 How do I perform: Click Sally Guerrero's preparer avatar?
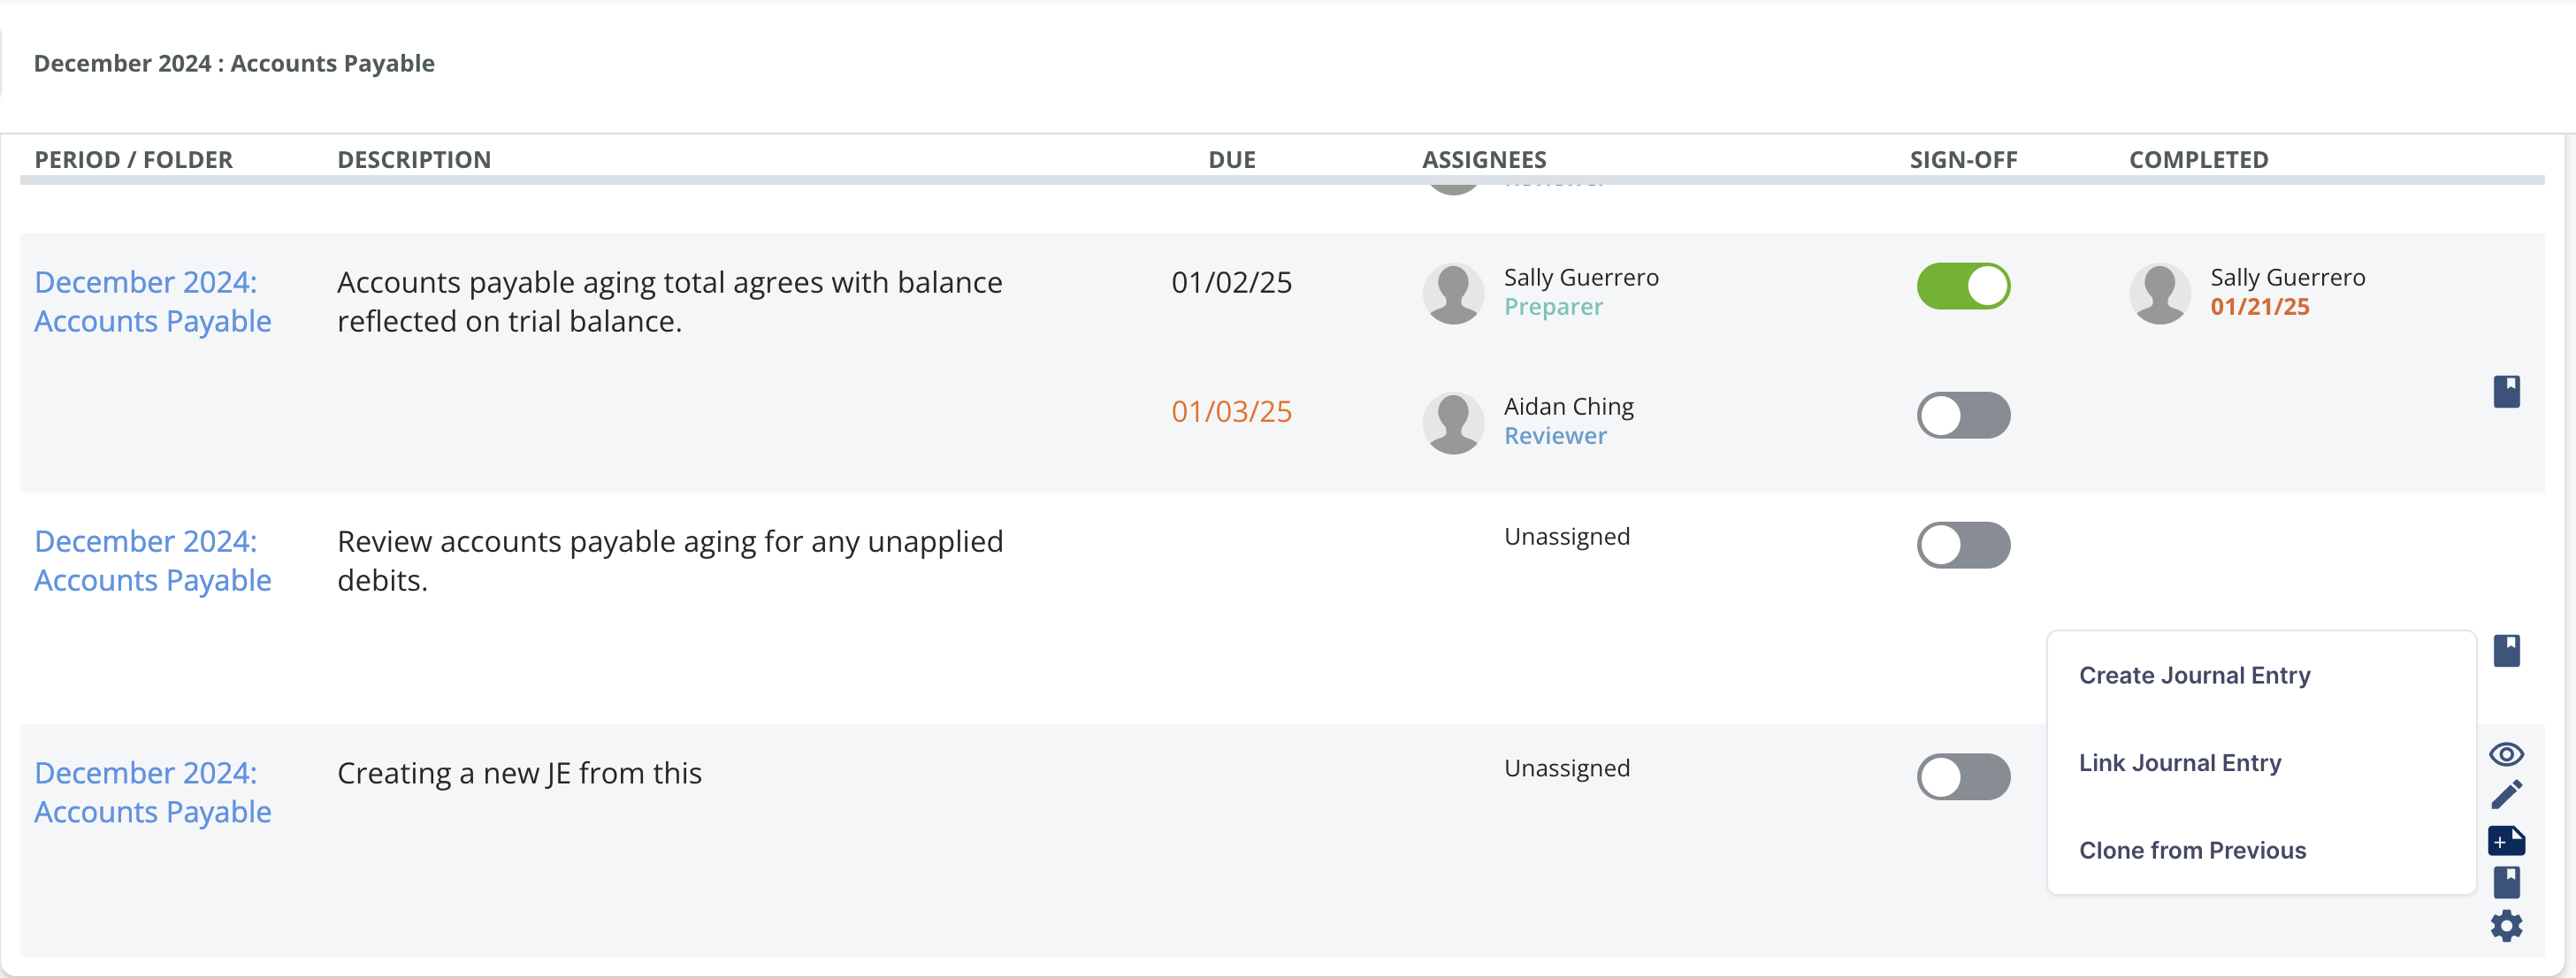click(1452, 293)
